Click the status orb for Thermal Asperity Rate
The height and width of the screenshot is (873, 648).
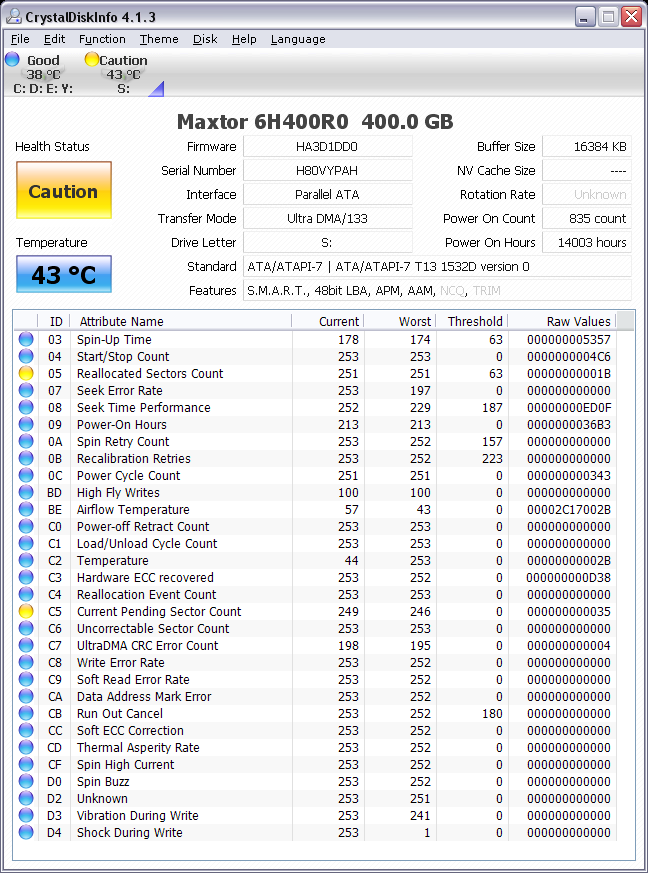26,747
